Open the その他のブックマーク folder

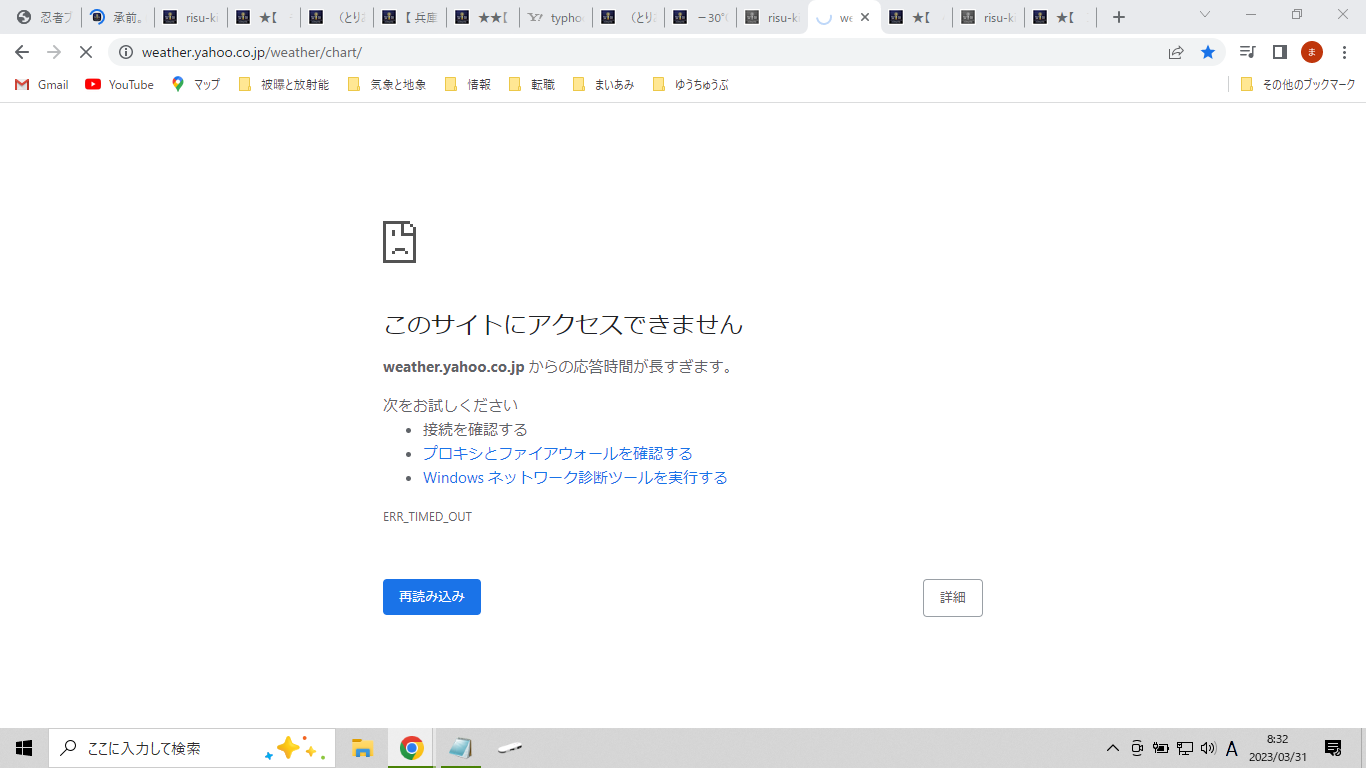tap(1298, 85)
